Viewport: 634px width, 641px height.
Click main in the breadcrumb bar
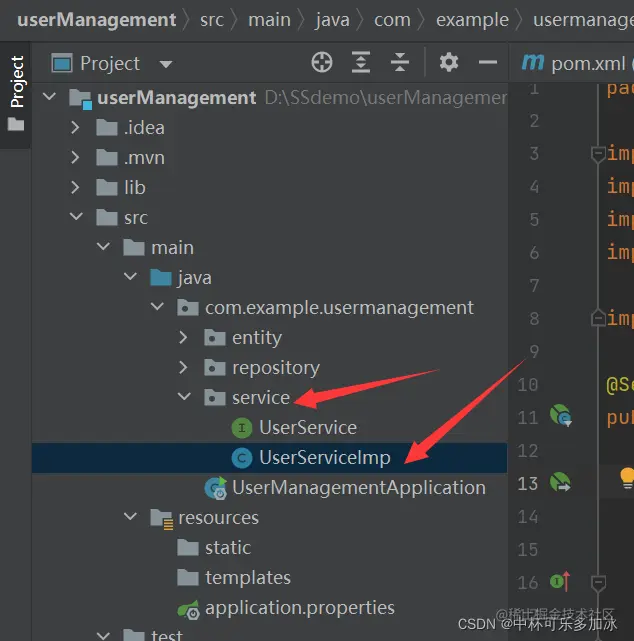tap(269, 20)
